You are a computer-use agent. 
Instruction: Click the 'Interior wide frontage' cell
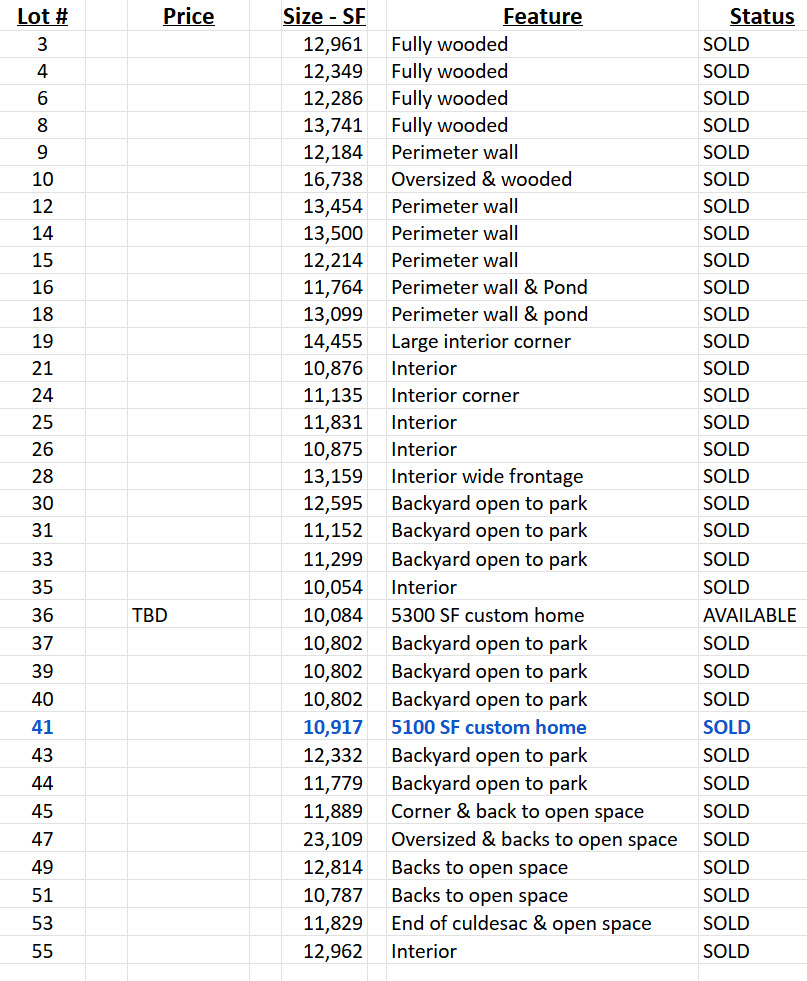[487, 476]
